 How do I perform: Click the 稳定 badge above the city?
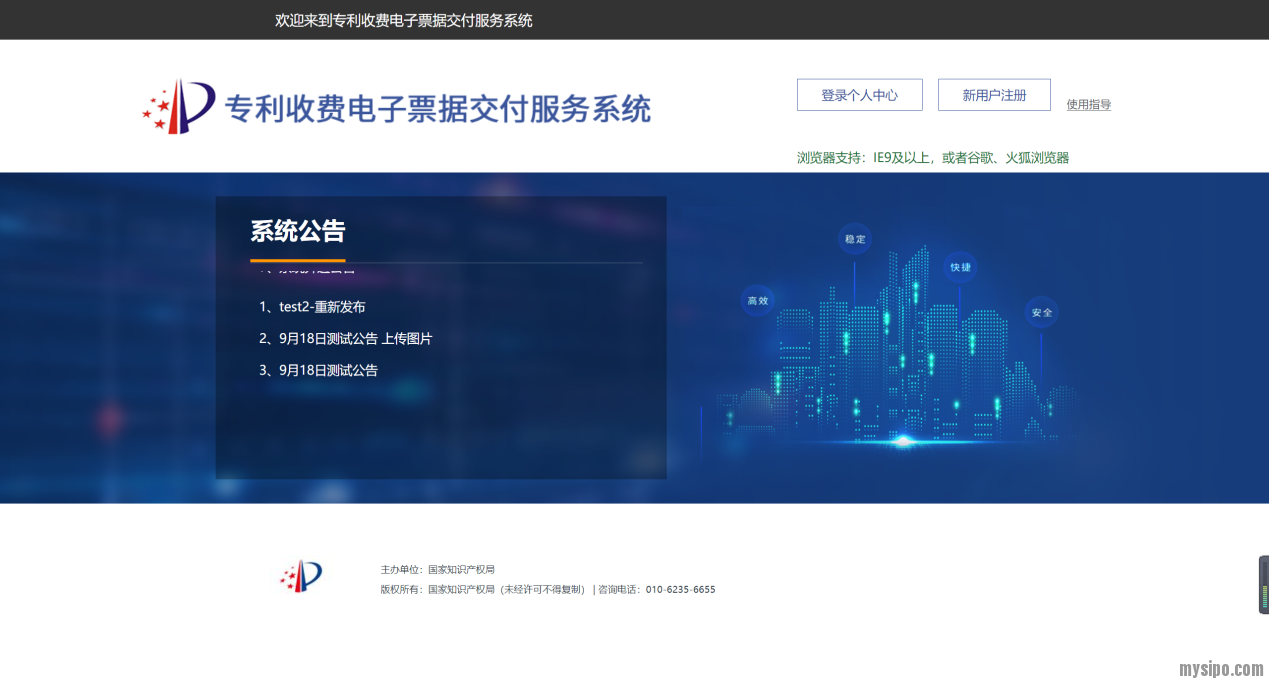pos(854,239)
